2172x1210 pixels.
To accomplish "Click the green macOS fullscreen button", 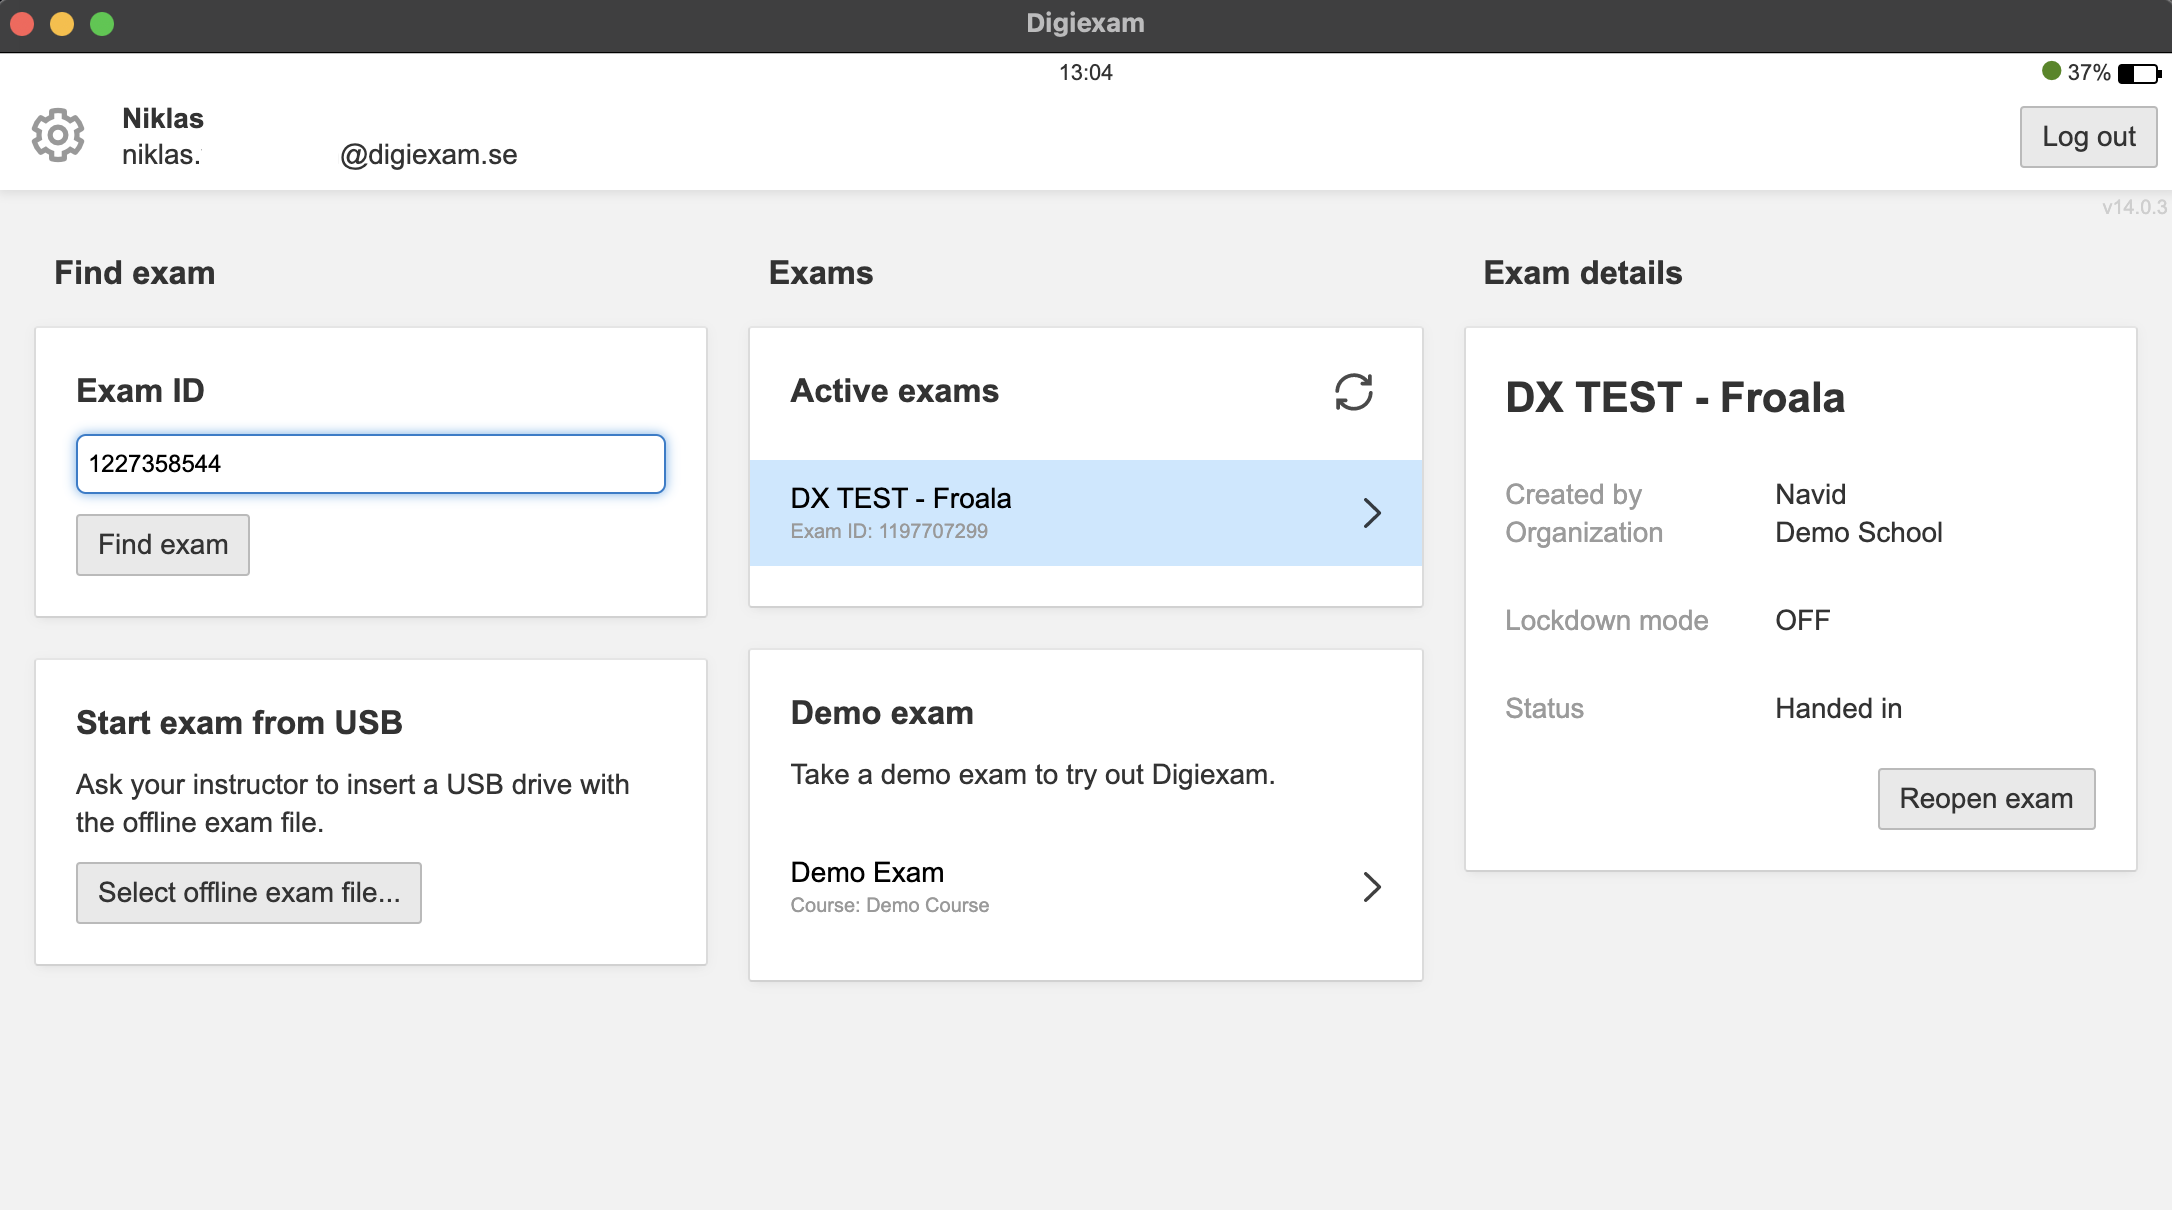I will [x=102, y=24].
